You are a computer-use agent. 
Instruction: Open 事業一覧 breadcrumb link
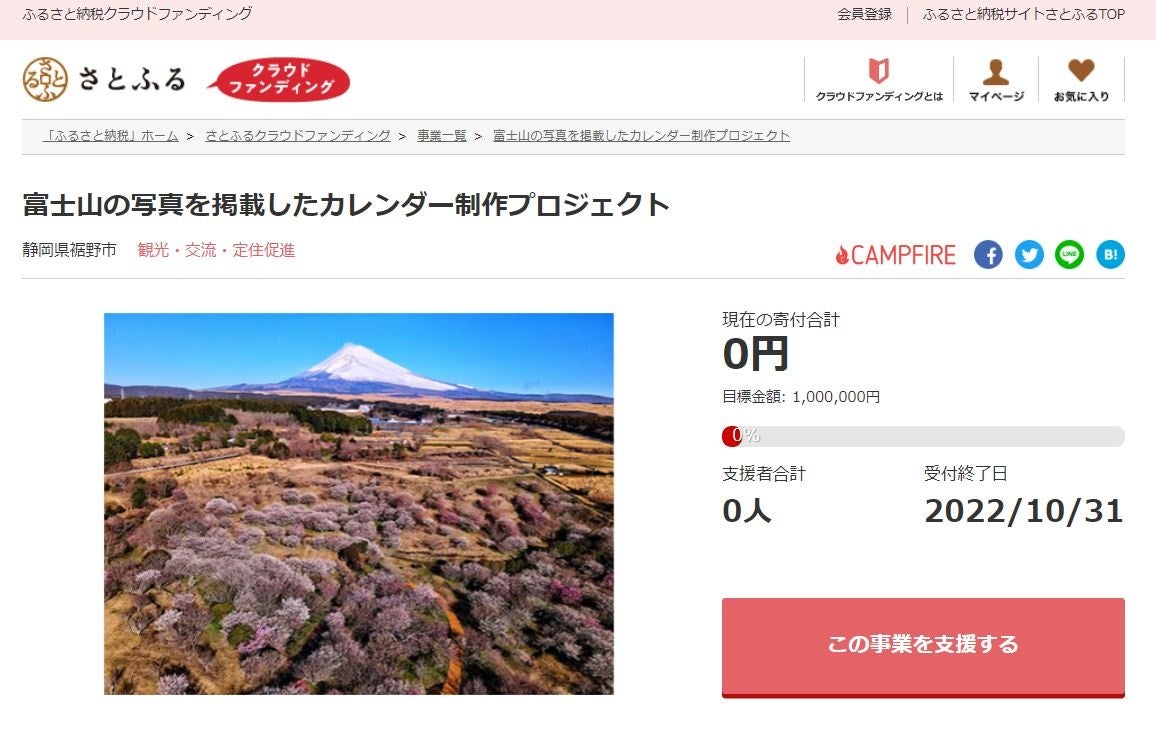(x=442, y=136)
